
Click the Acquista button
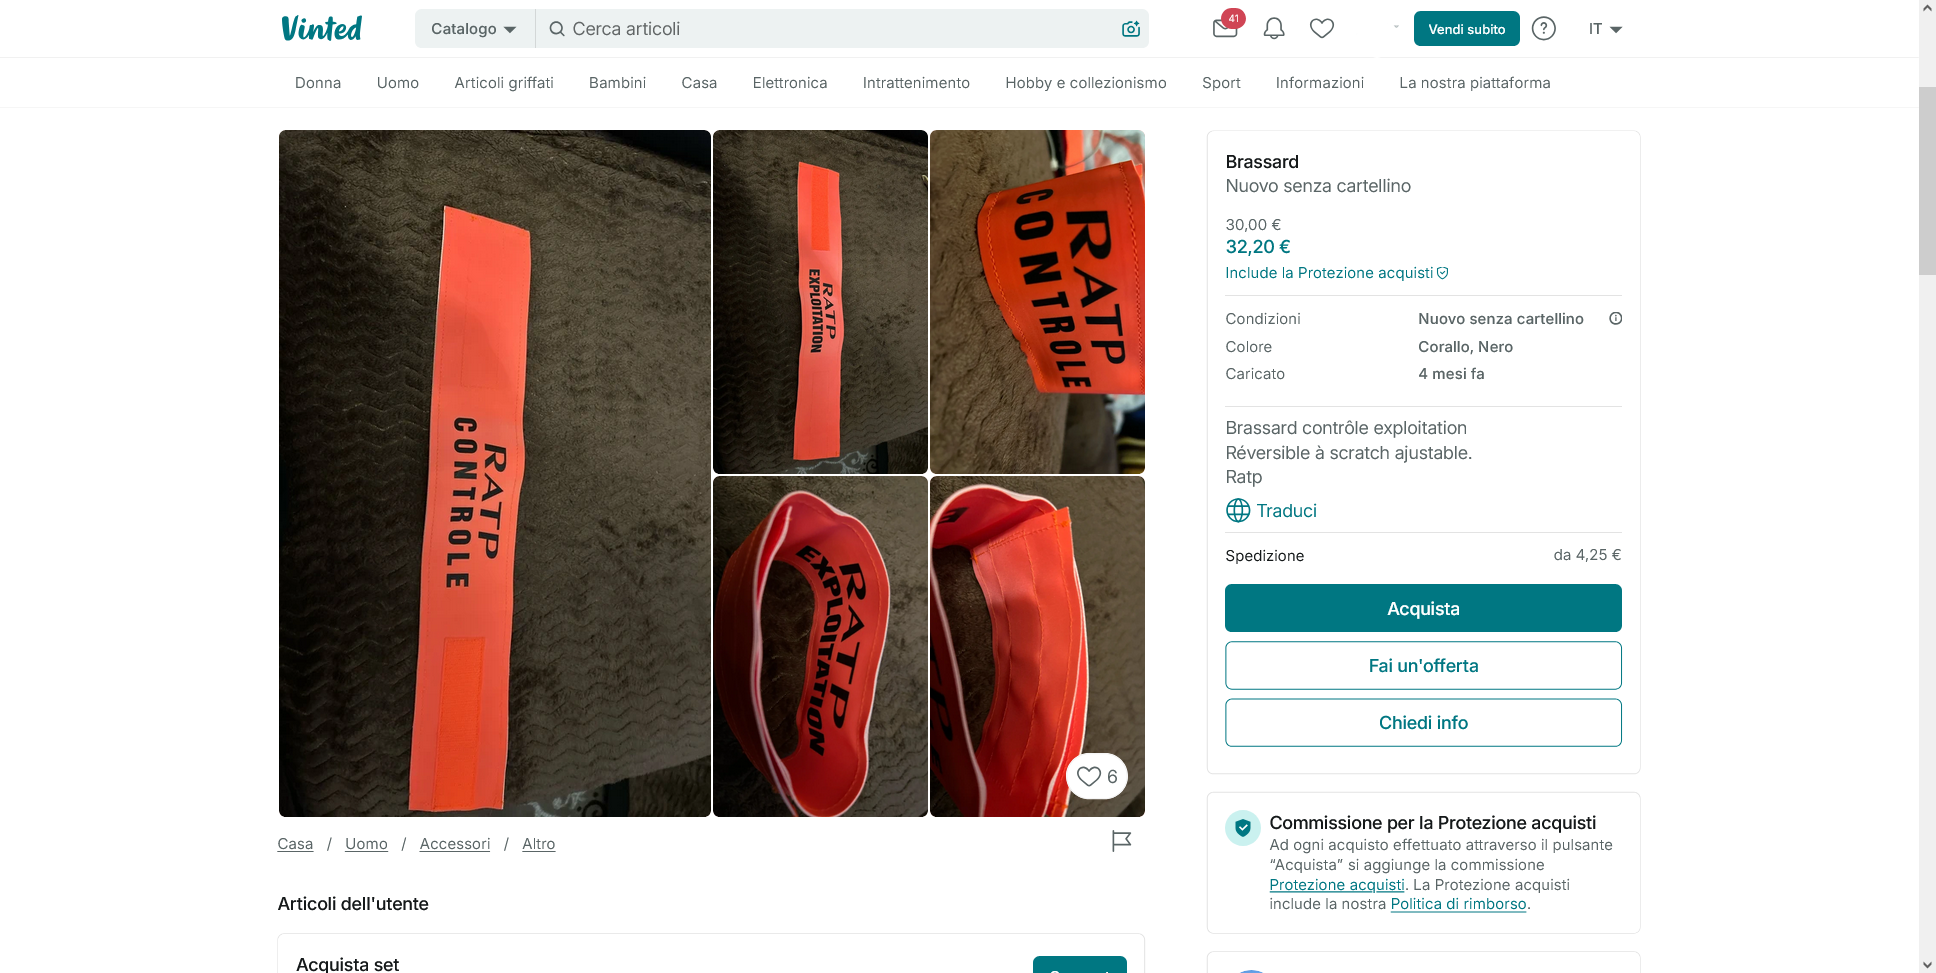[x=1423, y=608]
